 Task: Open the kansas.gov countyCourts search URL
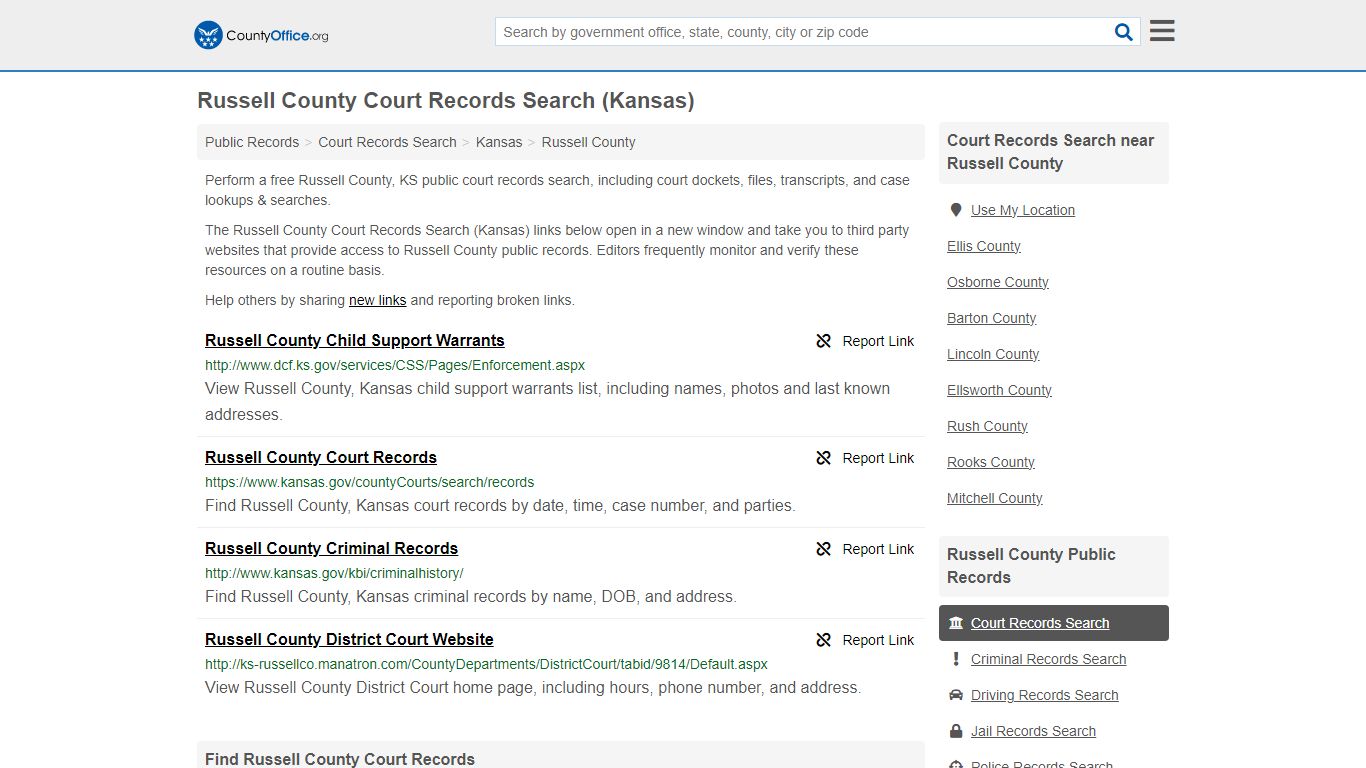tap(370, 482)
